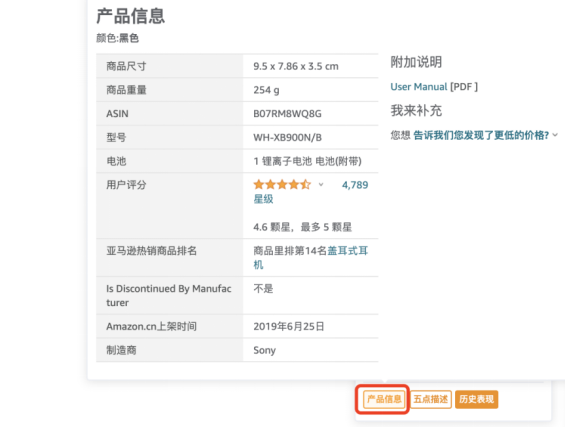Expand the lower price chevron arrow
The image size is (565, 428).
click(x=555, y=135)
